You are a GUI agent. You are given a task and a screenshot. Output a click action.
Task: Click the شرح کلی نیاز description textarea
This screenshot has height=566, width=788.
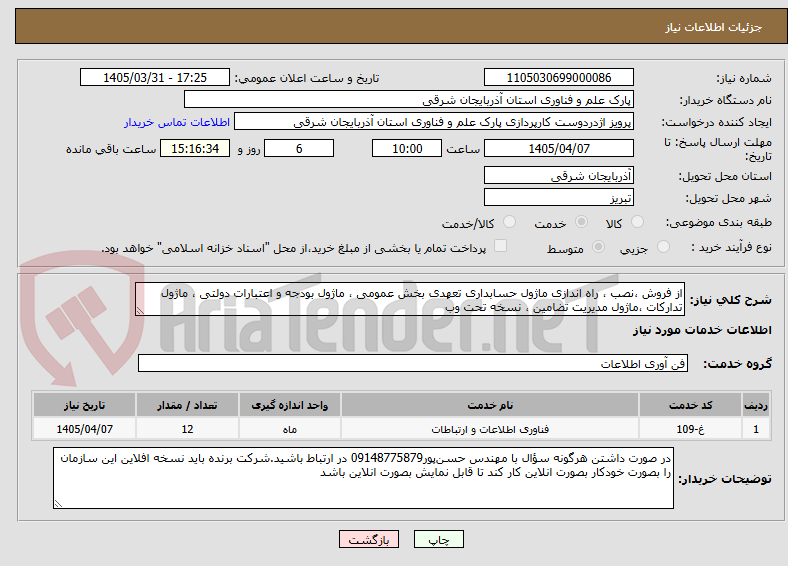[x=410, y=300]
